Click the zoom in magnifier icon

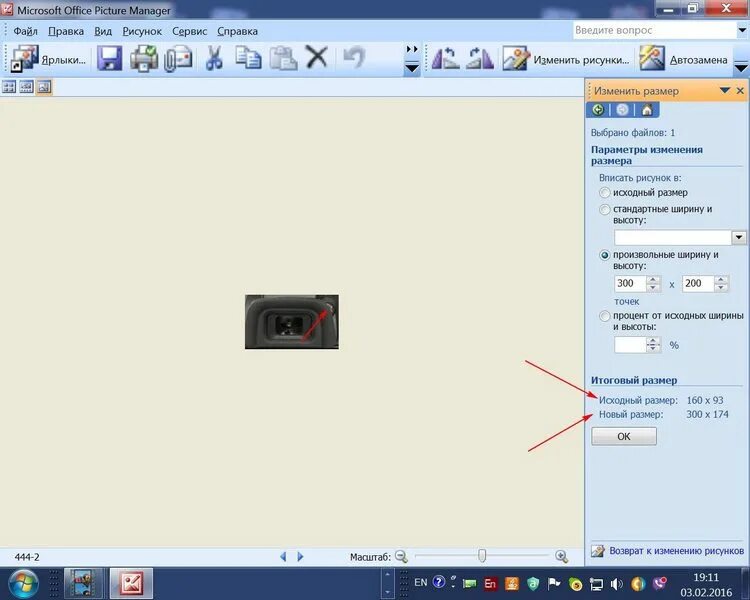coord(562,556)
